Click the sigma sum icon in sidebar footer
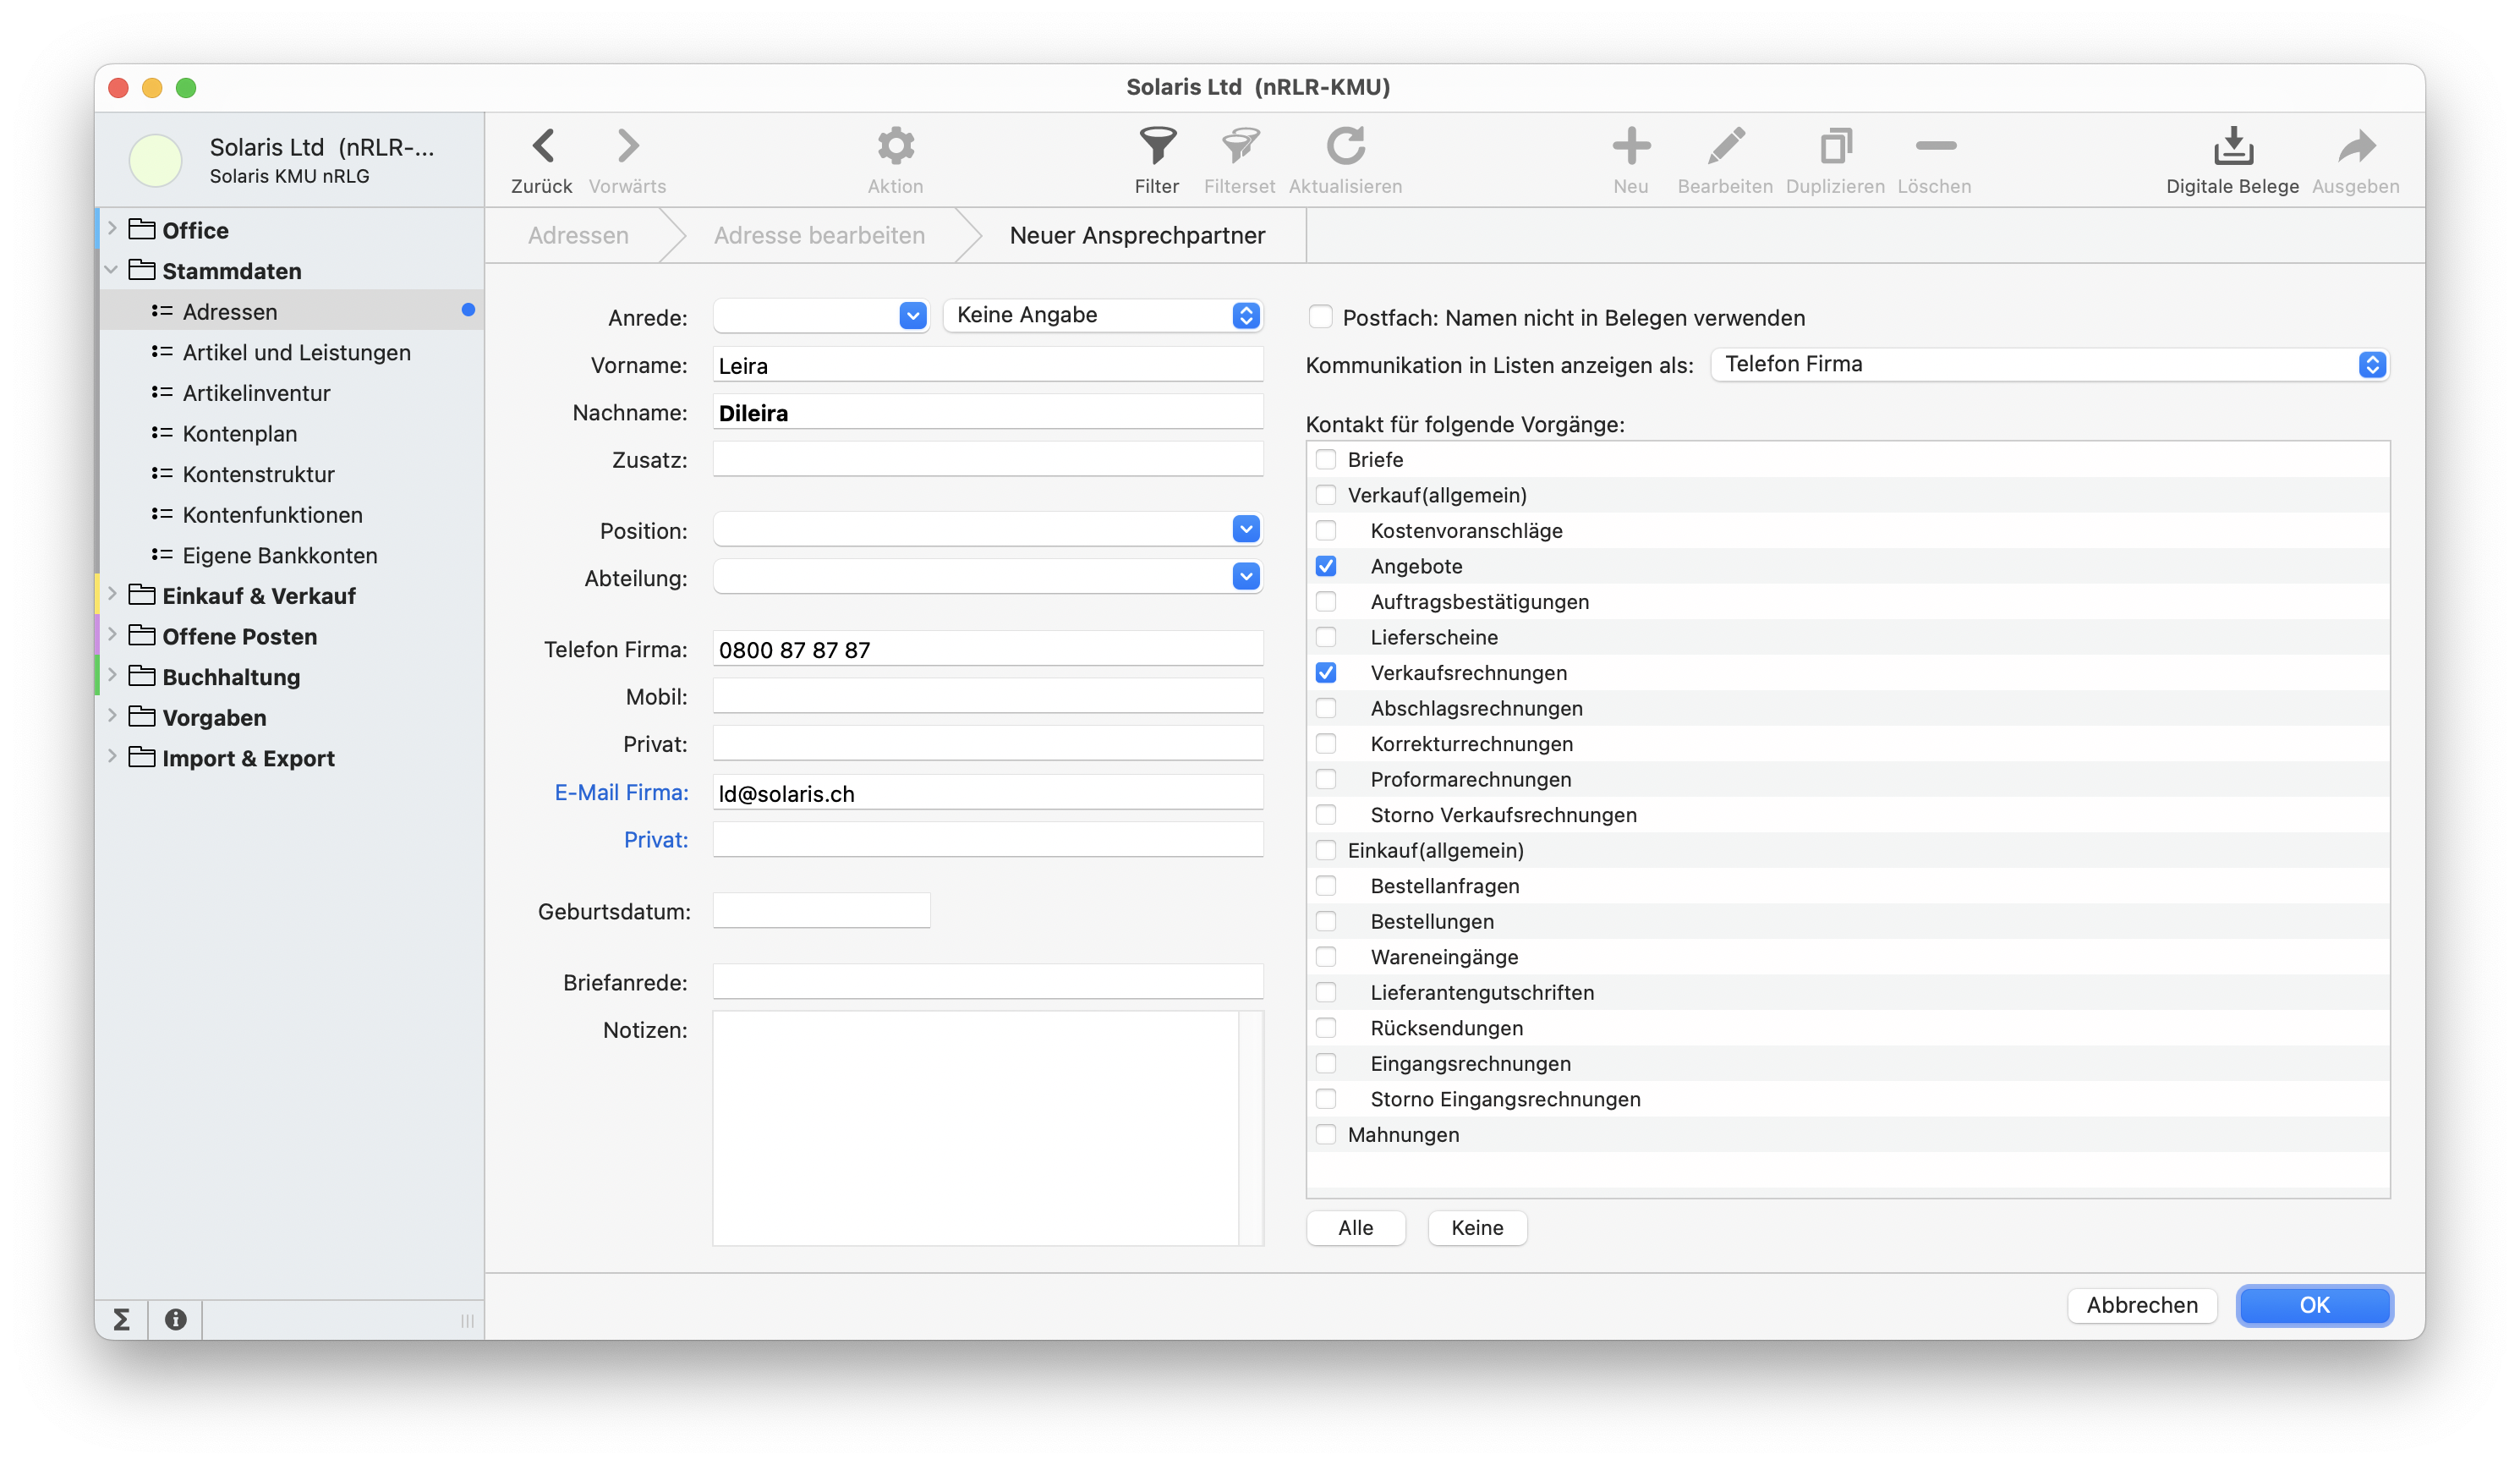Image resolution: width=2520 pixels, height=1465 pixels. pyautogui.click(x=122, y=1320)
